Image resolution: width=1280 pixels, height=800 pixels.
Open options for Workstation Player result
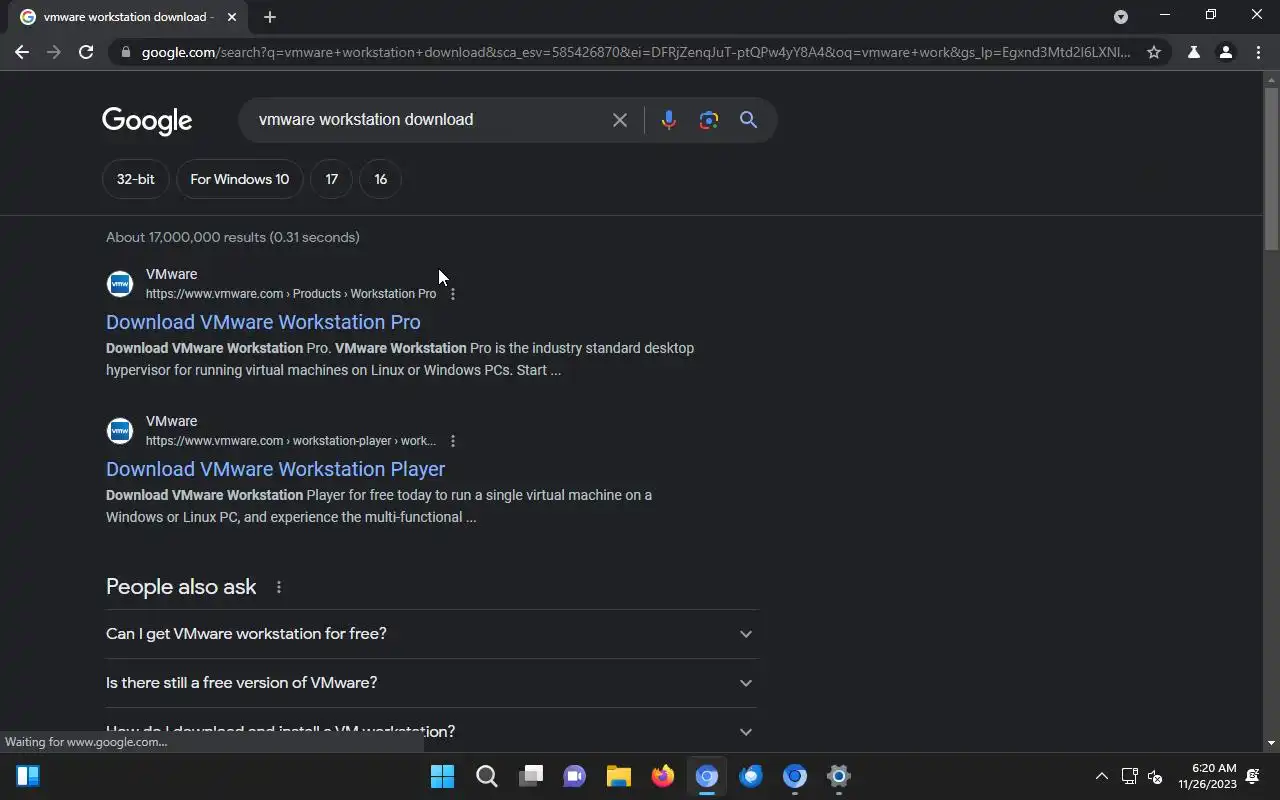[x=453, y=441]
